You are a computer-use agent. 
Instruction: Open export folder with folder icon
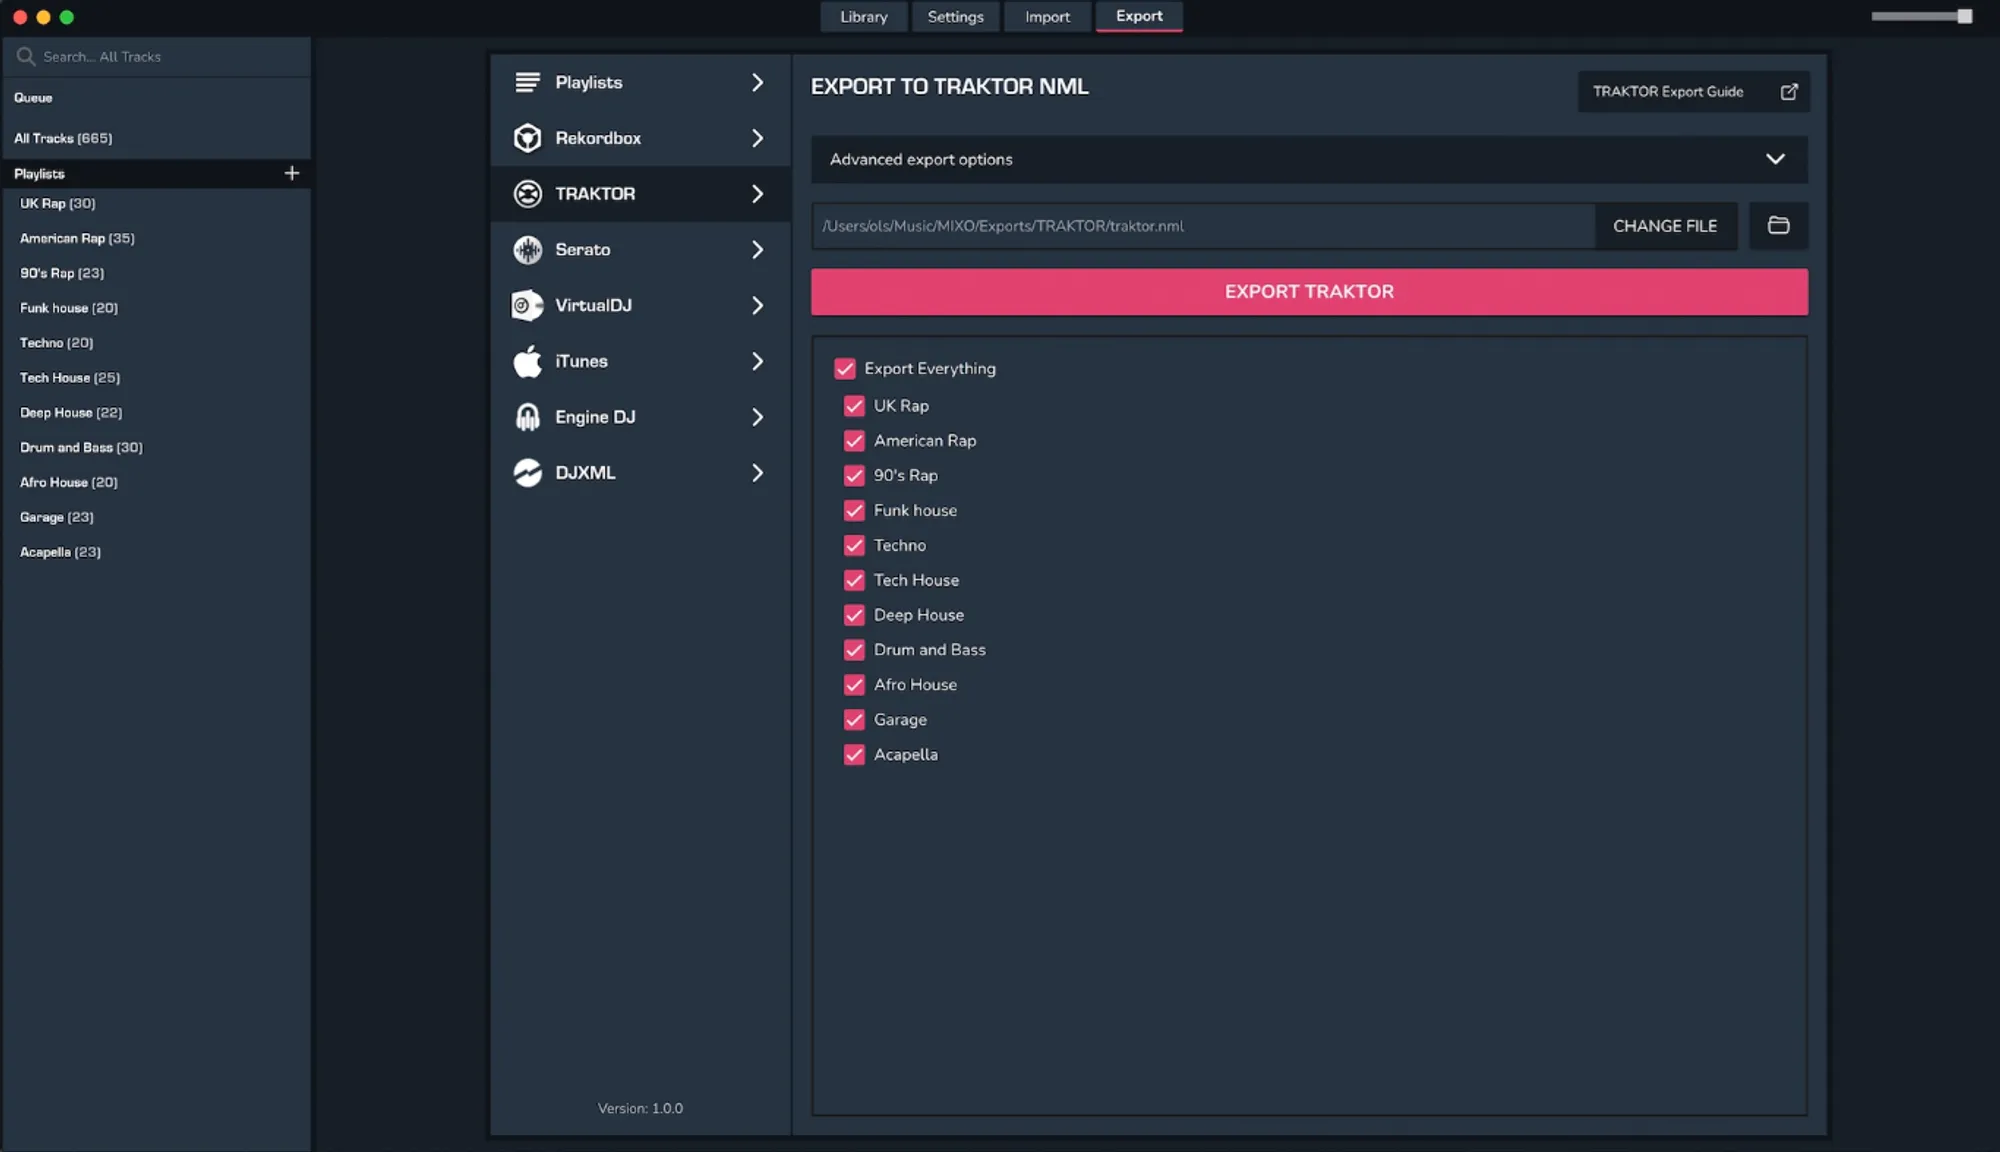tap(1778, 226)
